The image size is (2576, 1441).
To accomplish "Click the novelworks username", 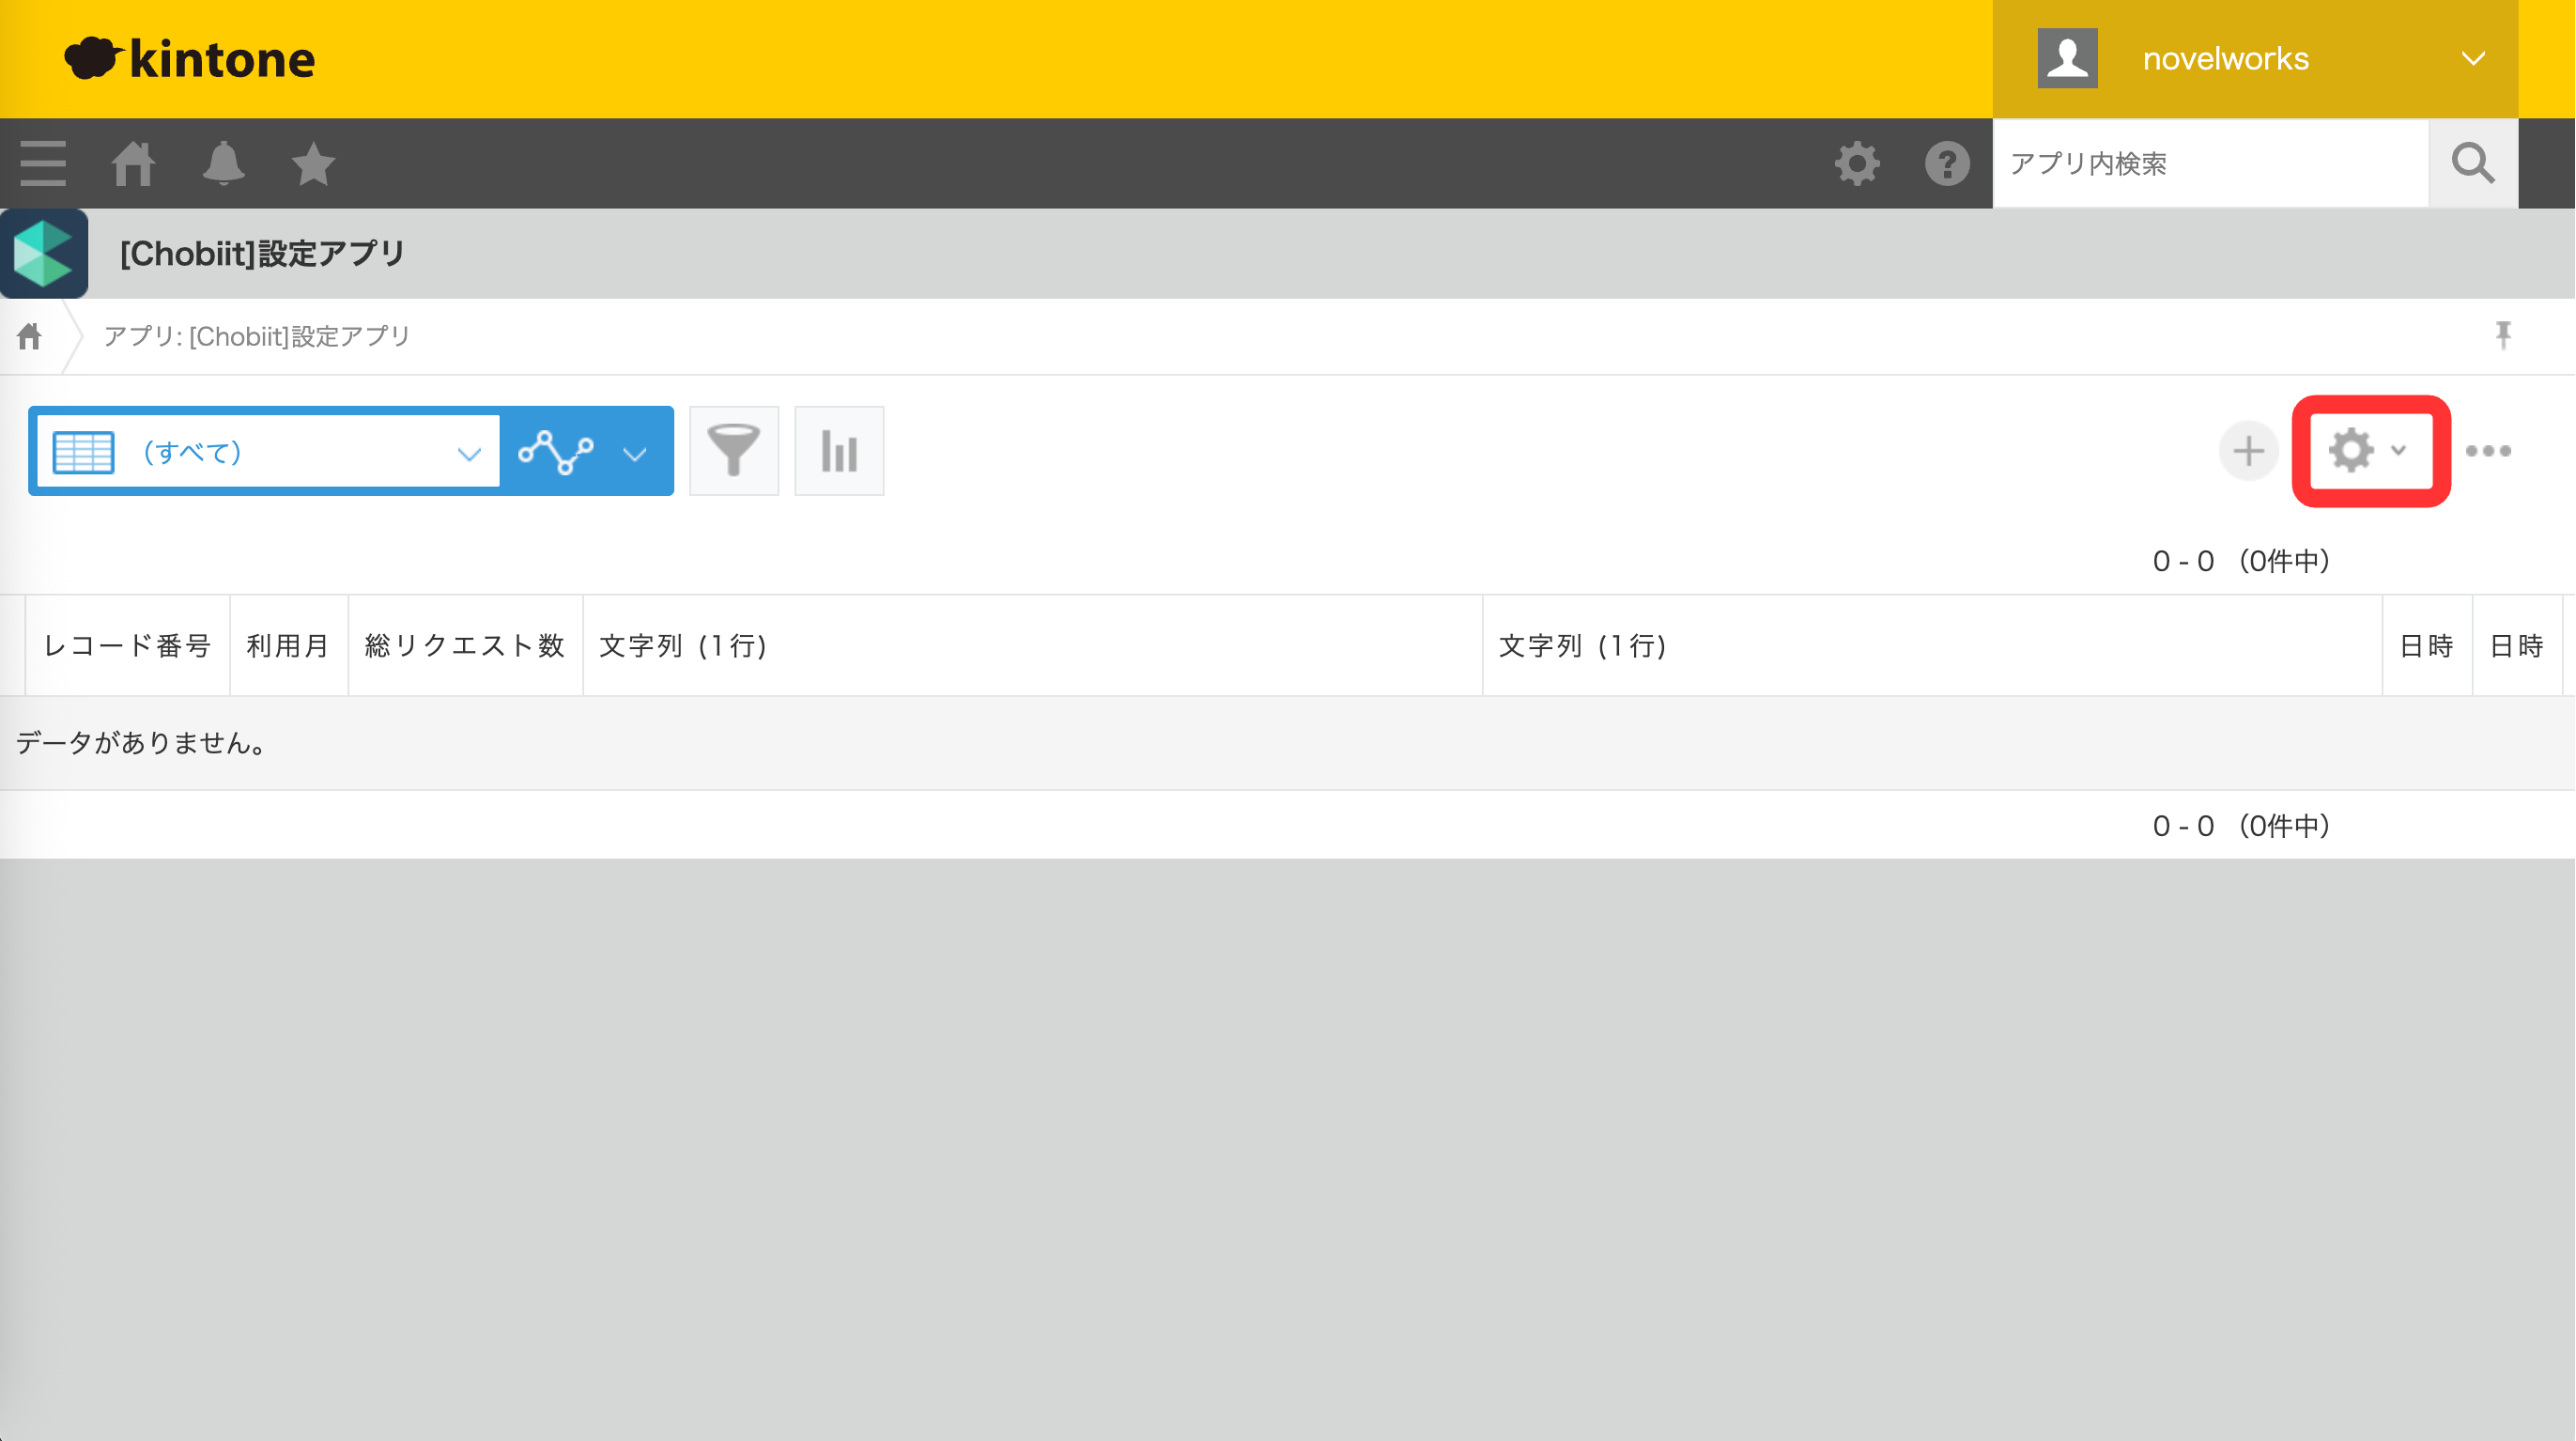I will [x=2226, y=59].
